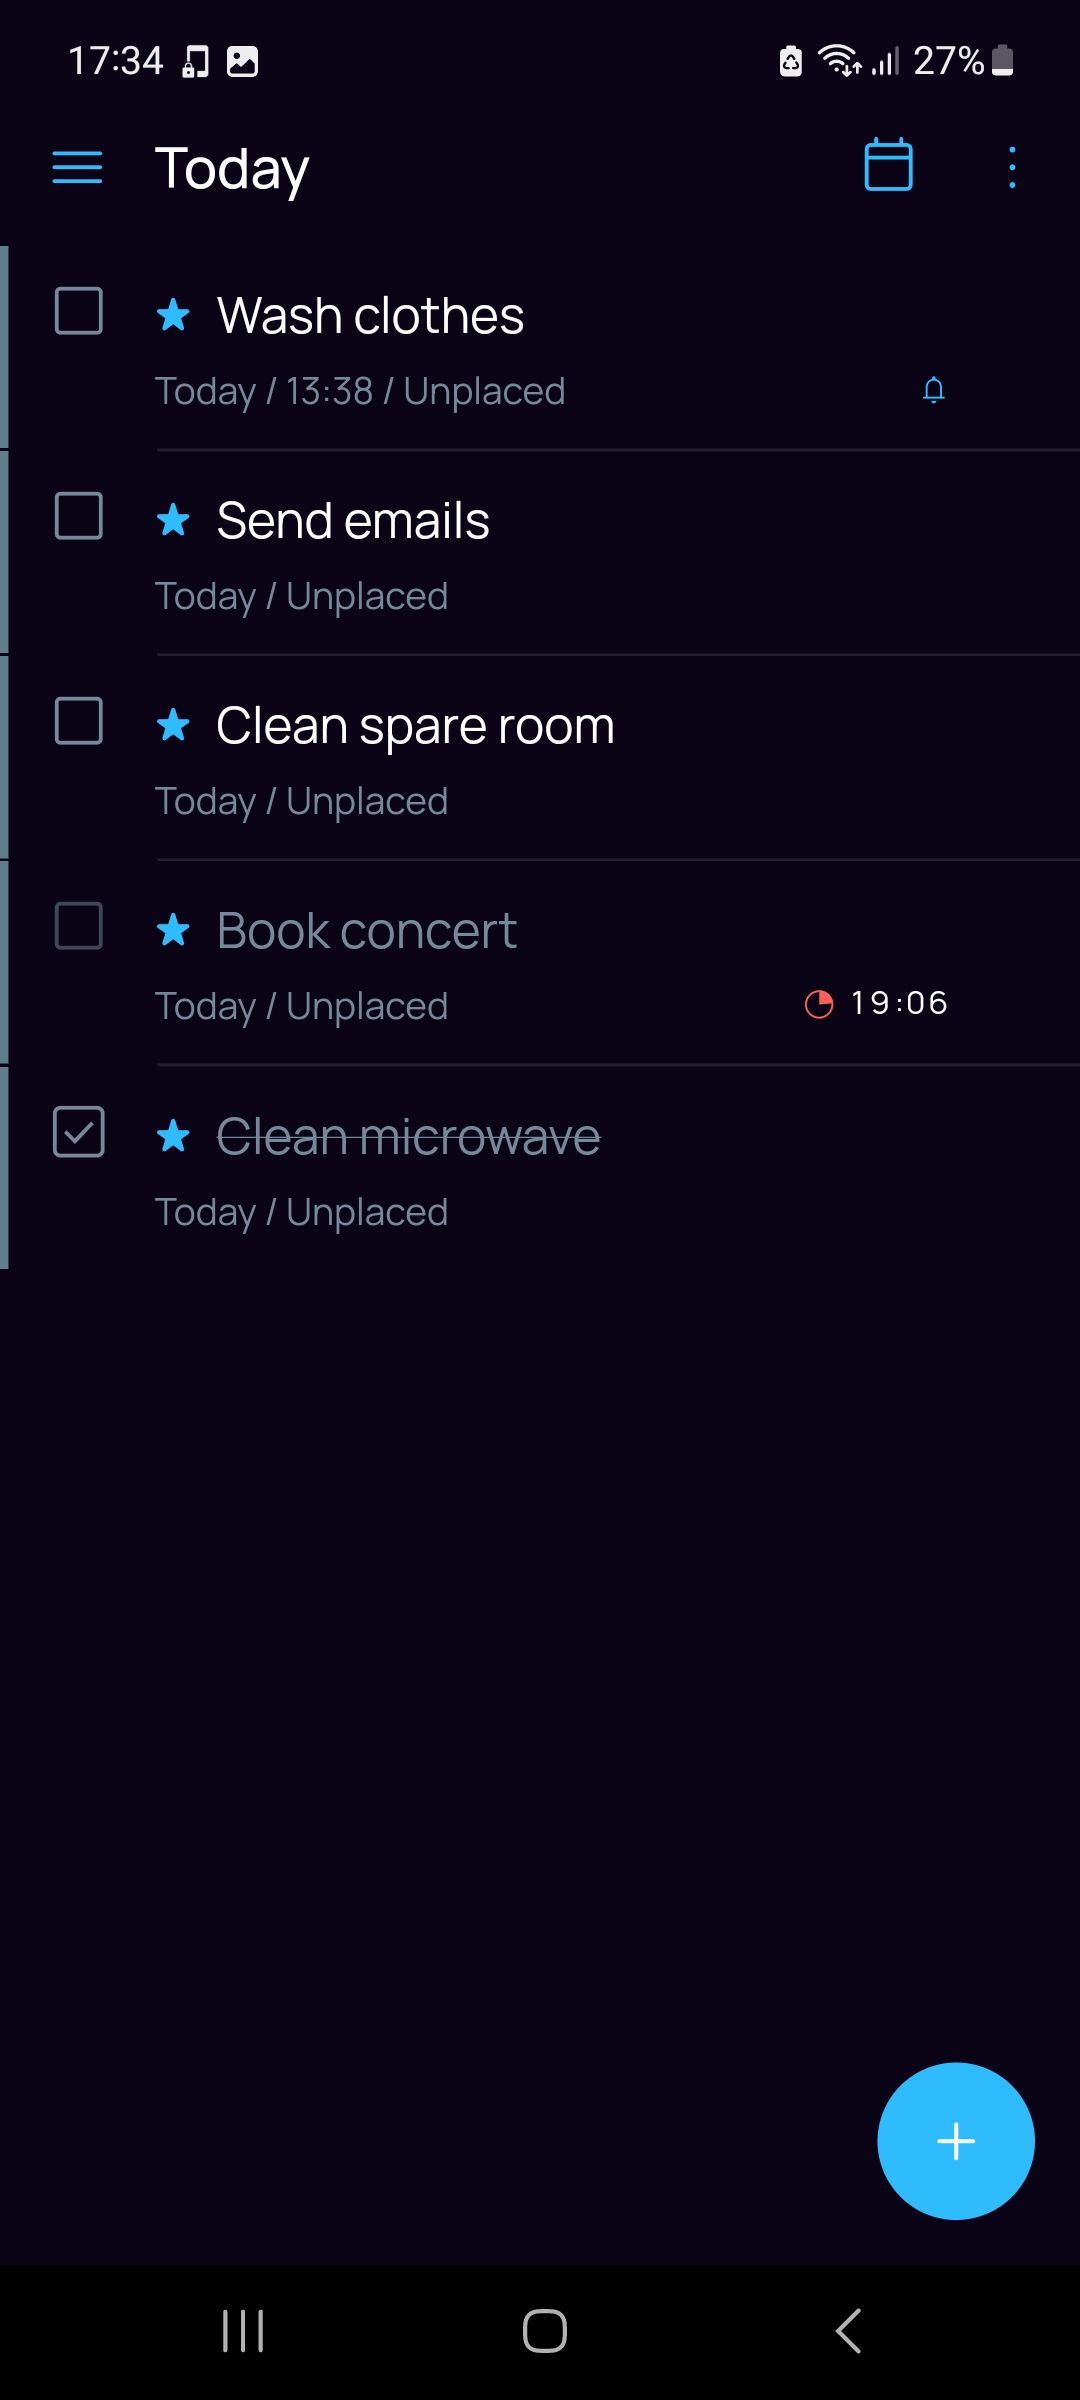This screenshot has height=2400, width=1080.
Task: Check the Wash clothes checkbox
Action: click(x=78, y=311)
